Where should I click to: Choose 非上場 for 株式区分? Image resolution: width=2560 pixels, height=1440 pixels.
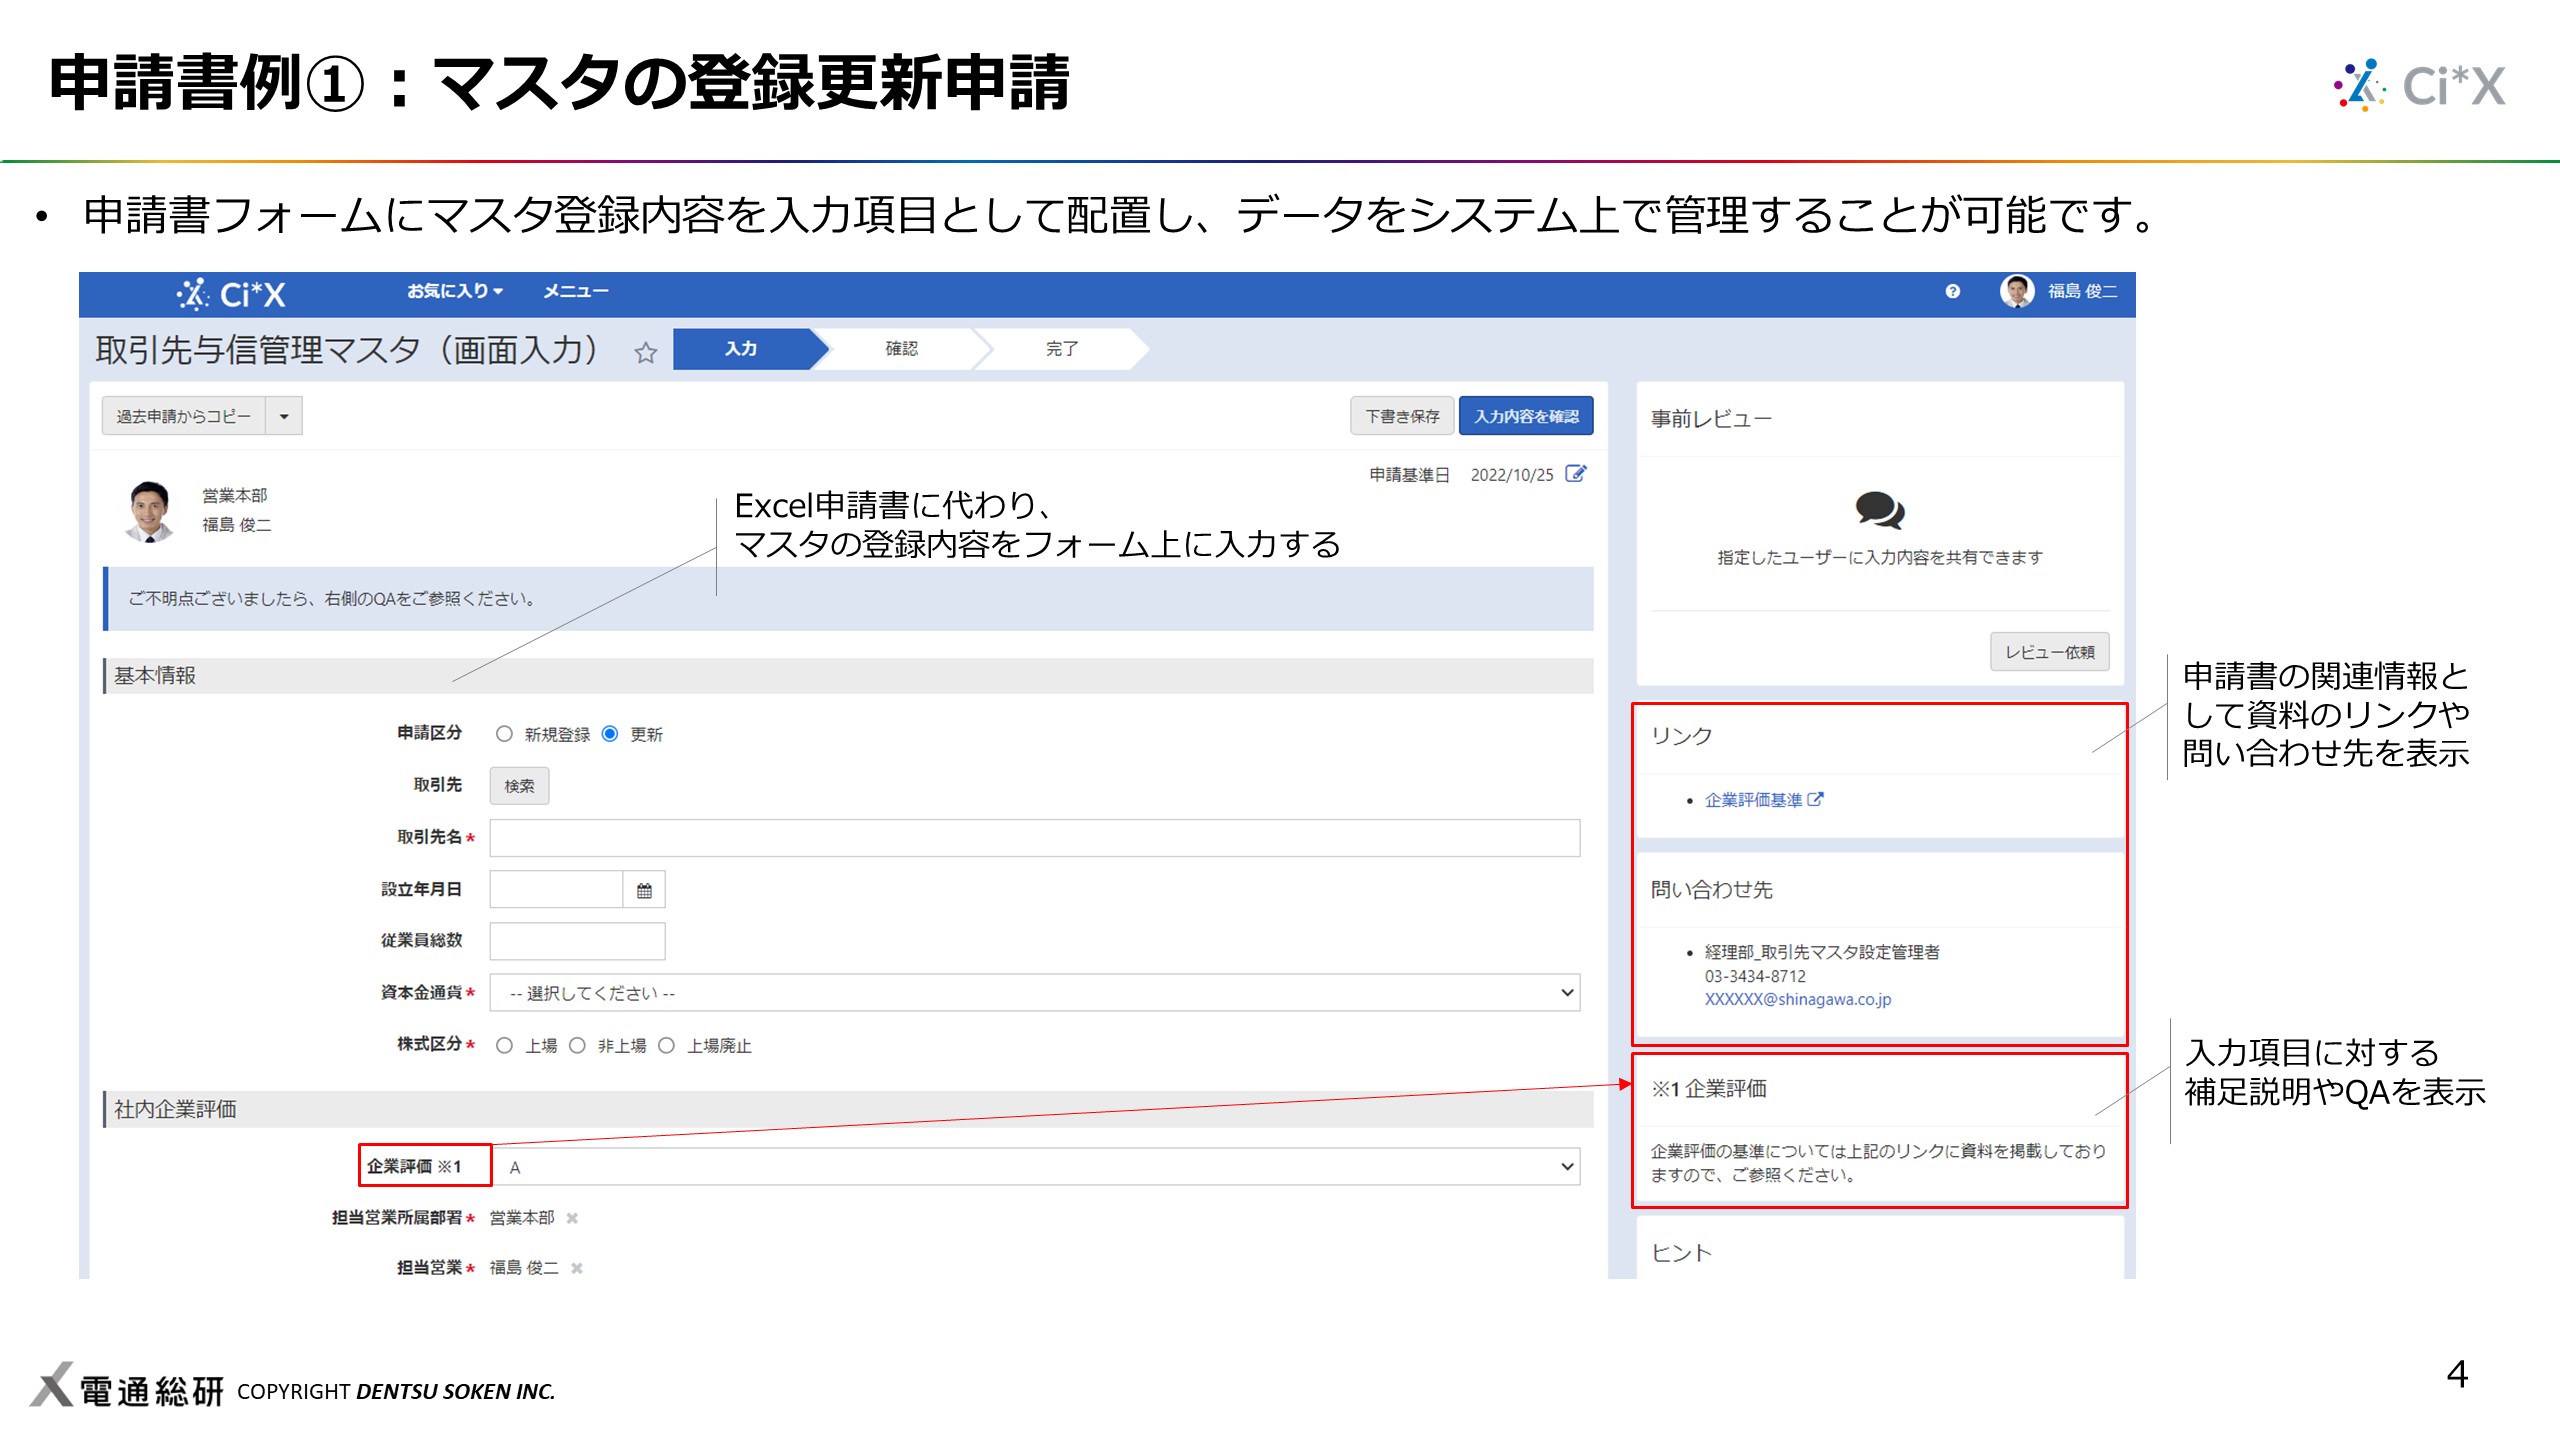pyautogui.click(x=577, y=1045)
